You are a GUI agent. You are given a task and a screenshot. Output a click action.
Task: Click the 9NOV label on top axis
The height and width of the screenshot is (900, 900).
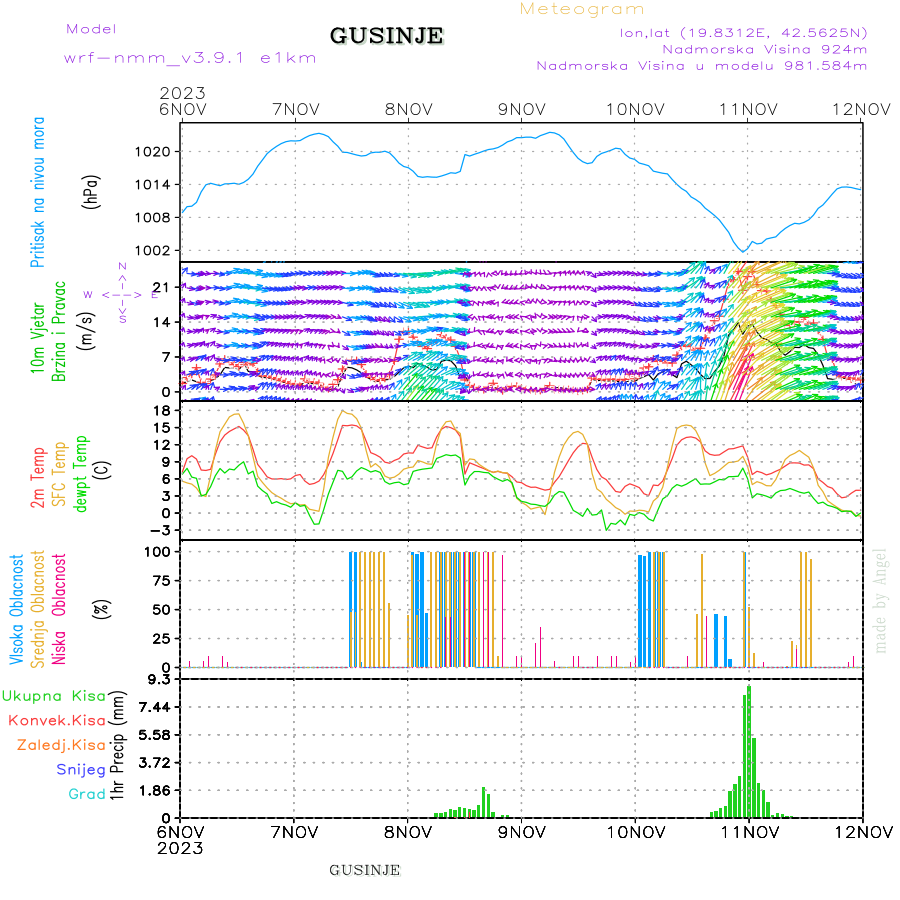[522, 109]
